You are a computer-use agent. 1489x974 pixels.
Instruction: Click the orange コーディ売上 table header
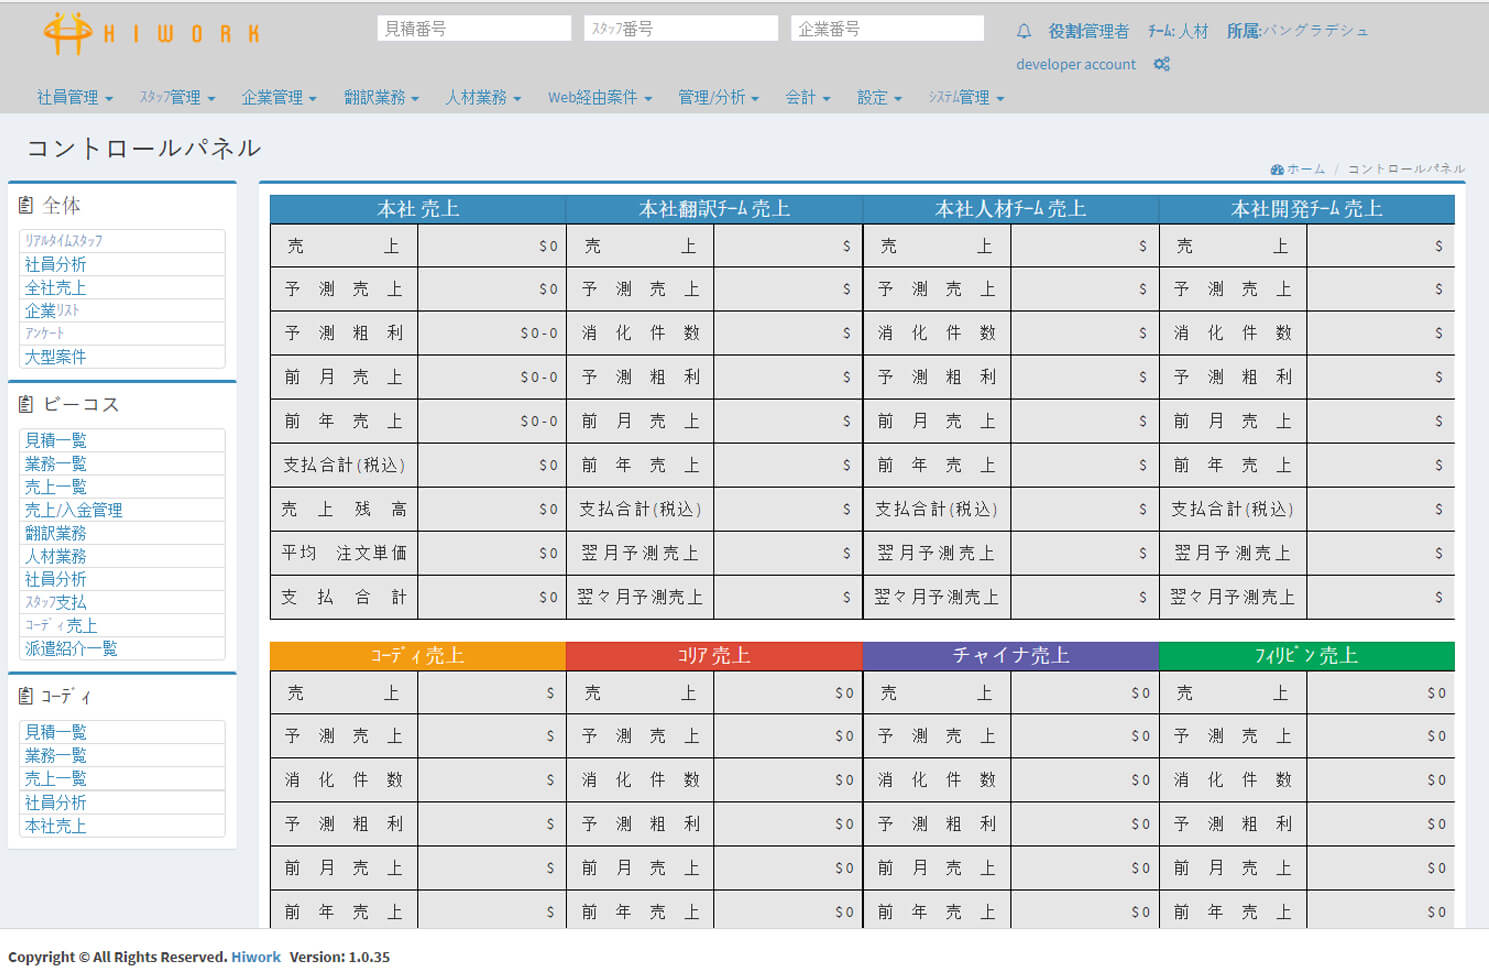(x=417, y=656)
